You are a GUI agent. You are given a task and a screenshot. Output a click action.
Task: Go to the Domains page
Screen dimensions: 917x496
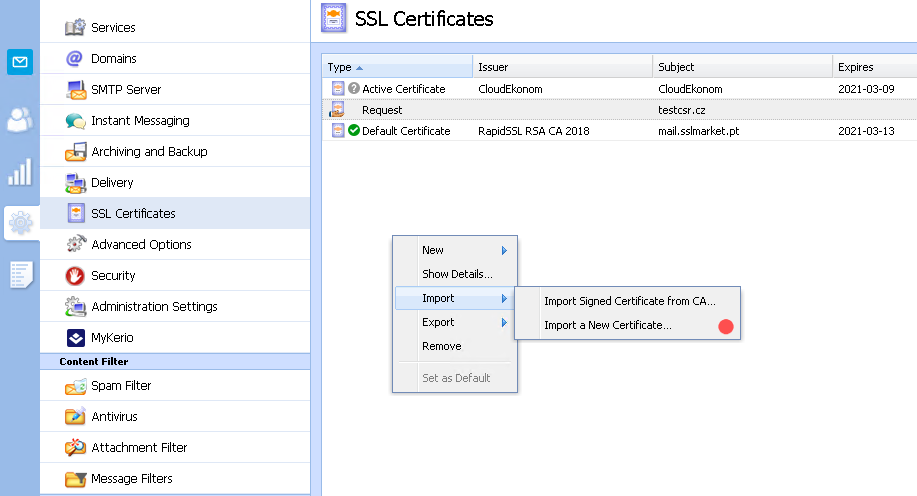pos(175,58)
